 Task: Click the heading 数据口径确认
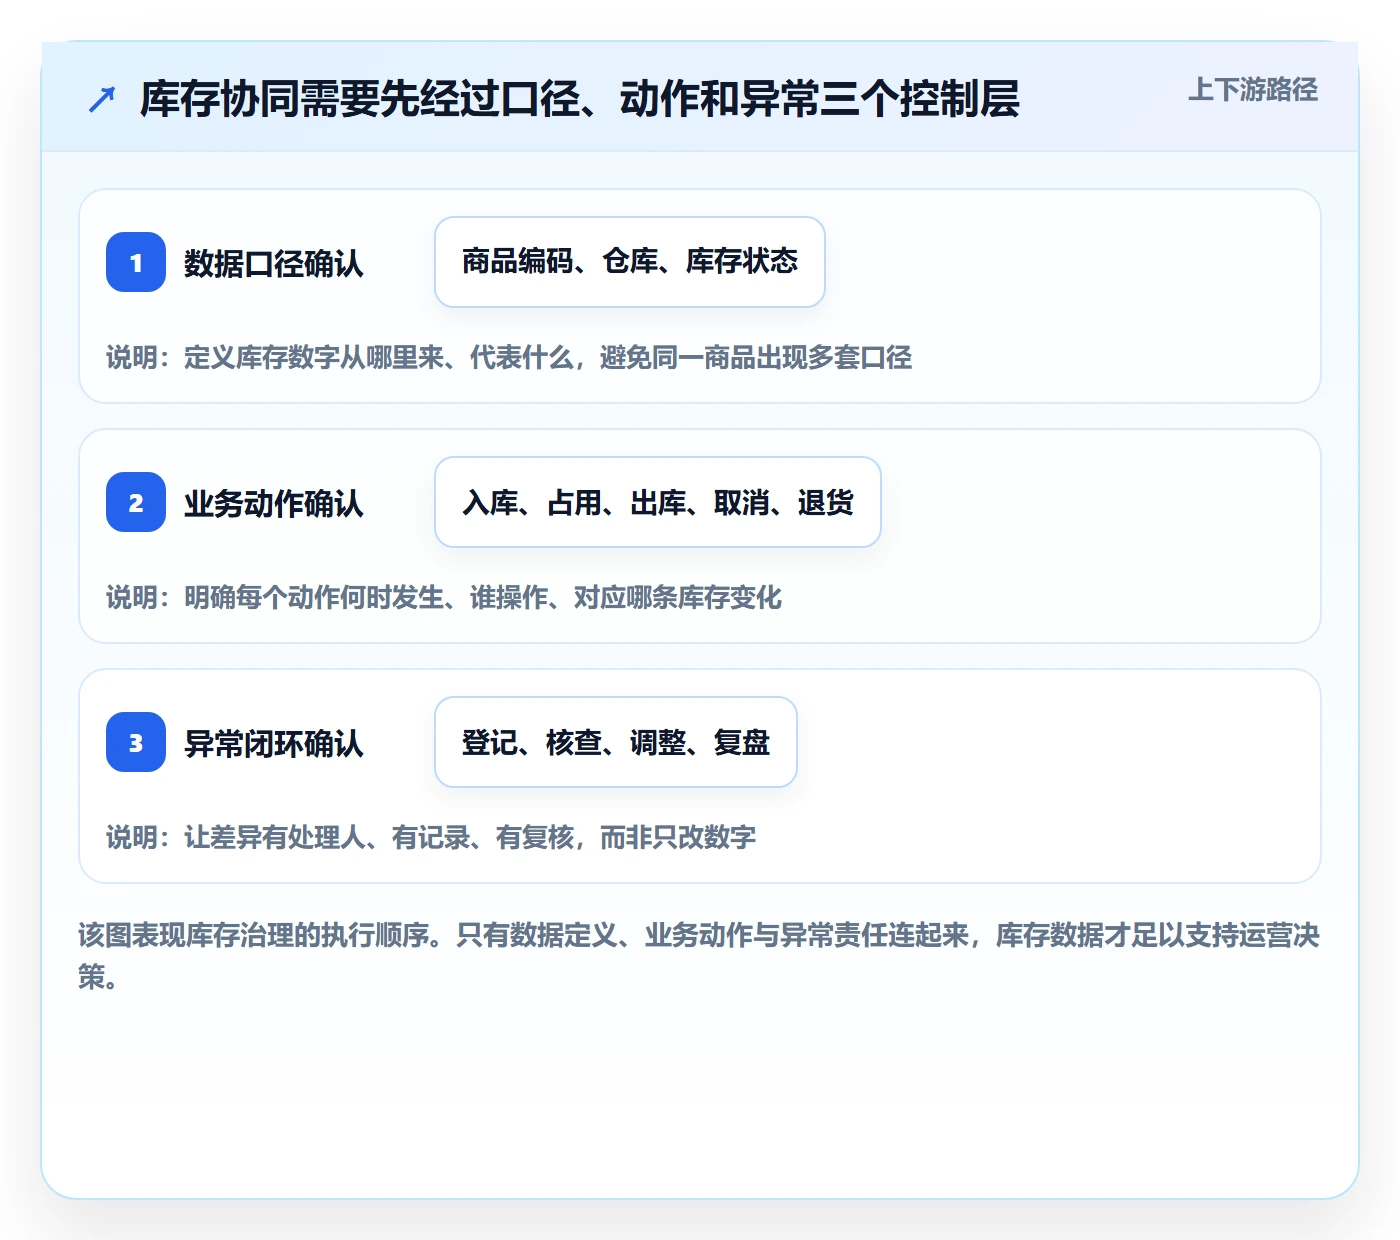pyautogui.click(x=274, y=263)
